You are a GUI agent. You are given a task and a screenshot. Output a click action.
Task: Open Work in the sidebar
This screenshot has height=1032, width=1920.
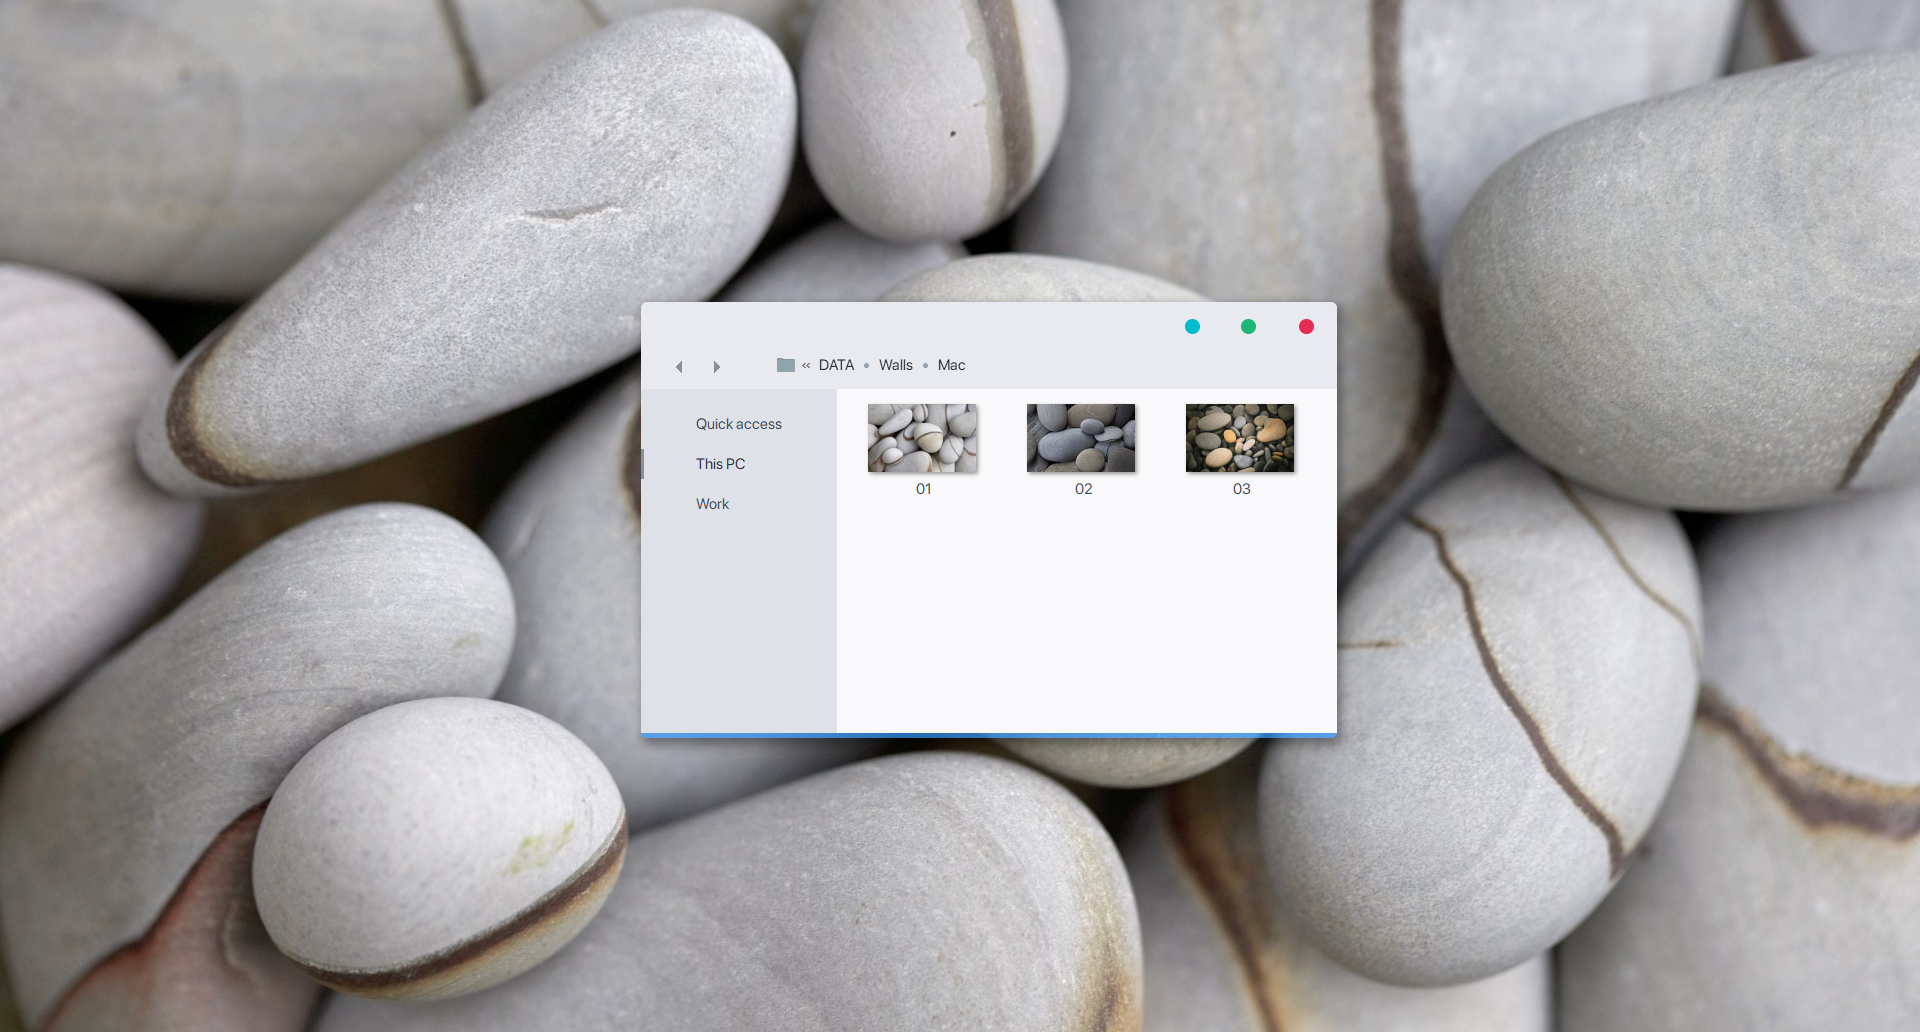coord(712,504)
